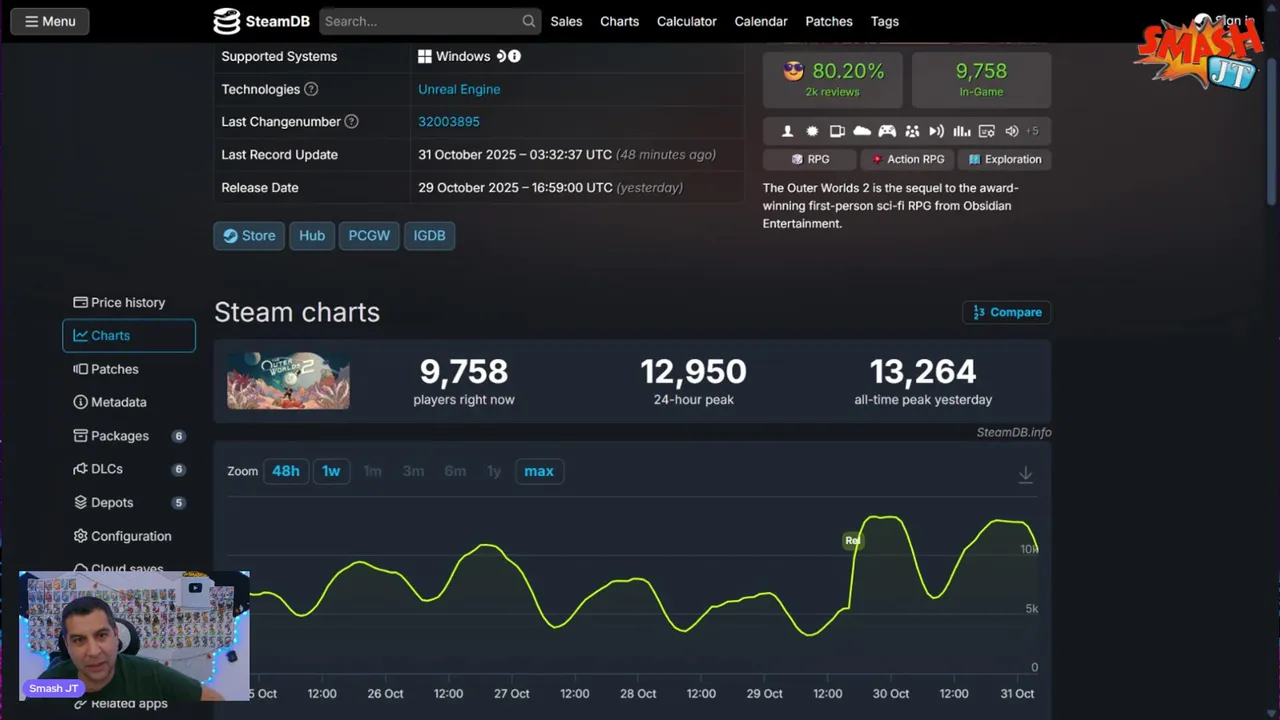Click the 9,758 In-Game box
1280x720 pixels.
tap(981, 79)
